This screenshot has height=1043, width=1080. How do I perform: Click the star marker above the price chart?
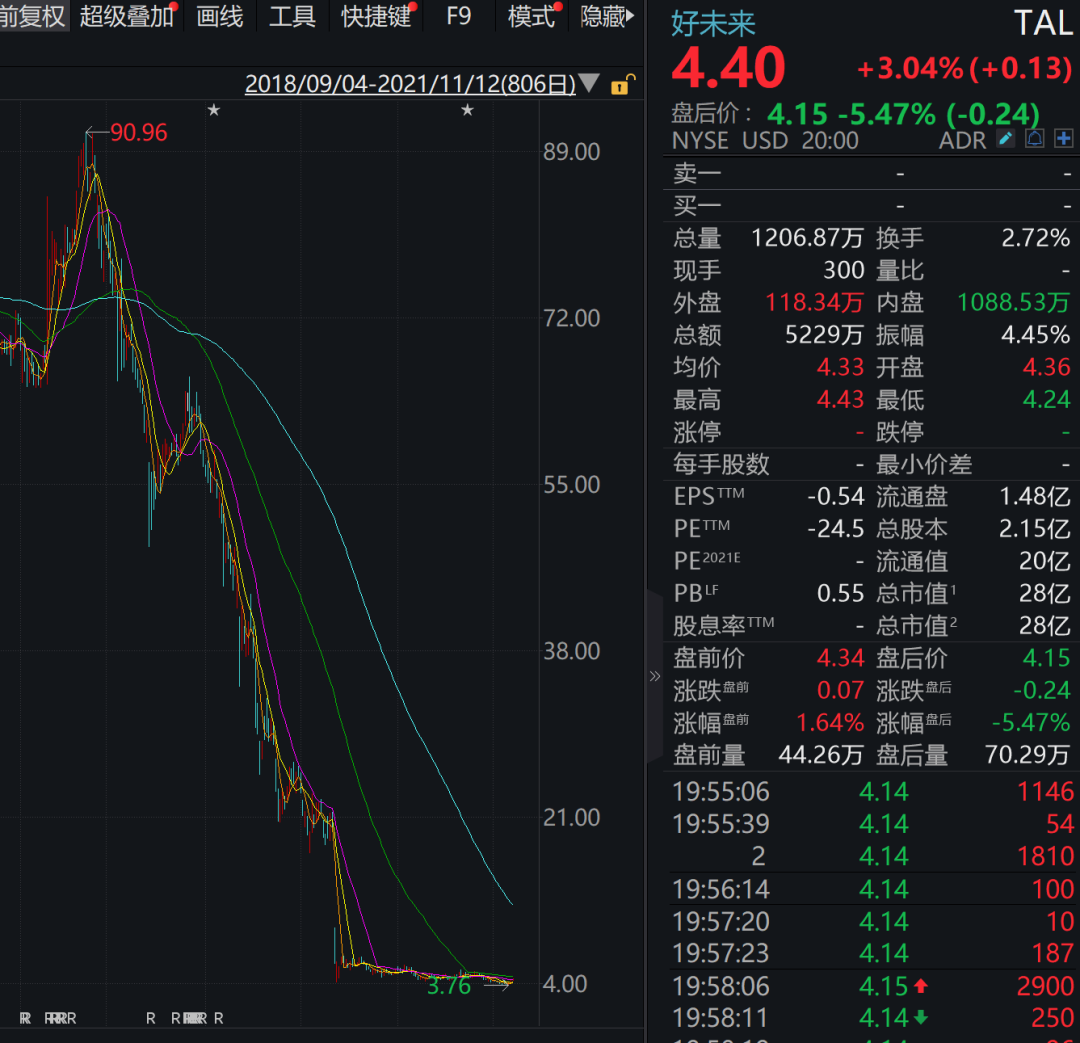click(213, 110)
